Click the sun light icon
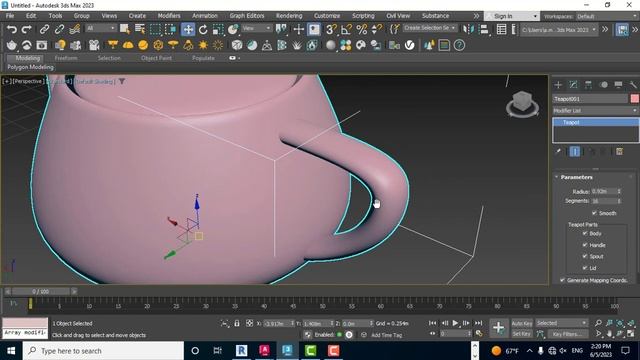The image size is (640, 360). tap(203, 45)
